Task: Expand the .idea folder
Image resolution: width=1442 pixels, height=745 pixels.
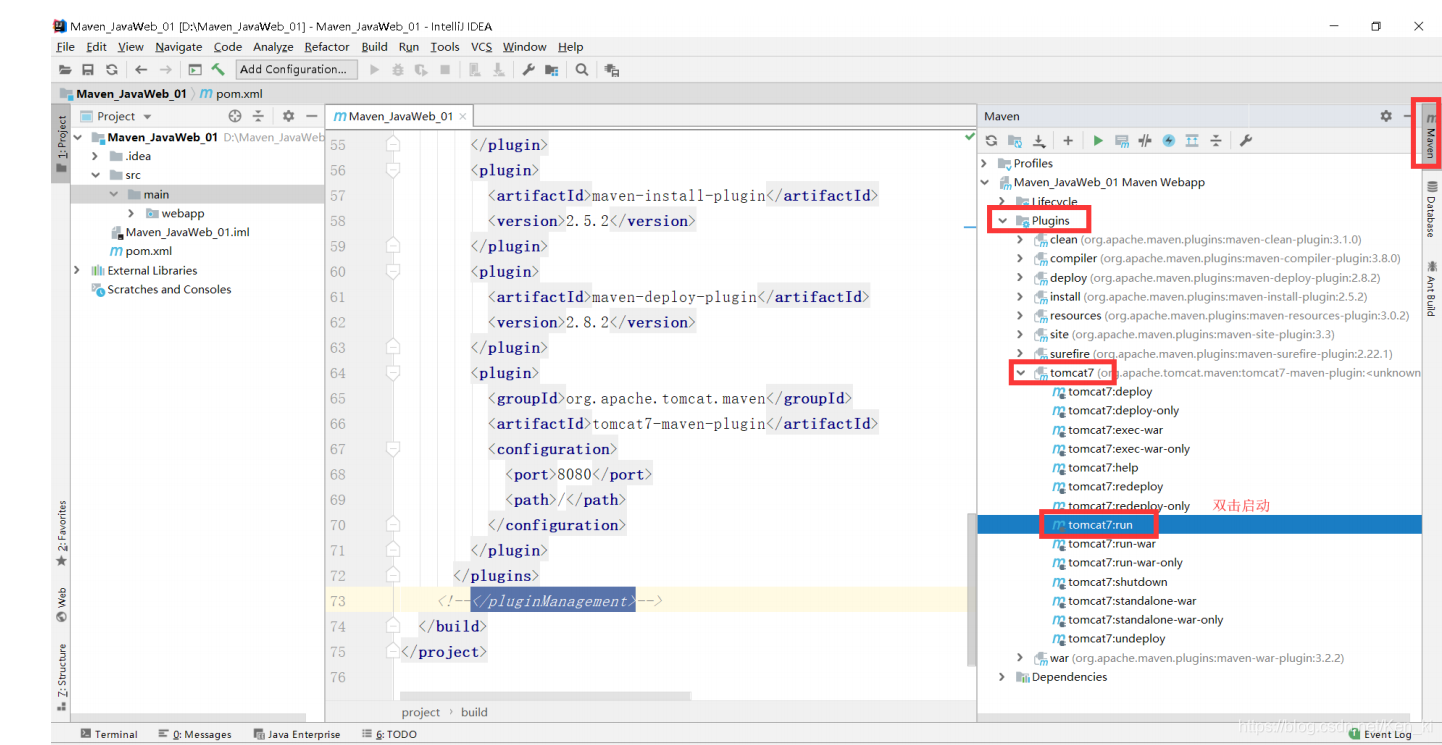Action: (x=95, y=156)
